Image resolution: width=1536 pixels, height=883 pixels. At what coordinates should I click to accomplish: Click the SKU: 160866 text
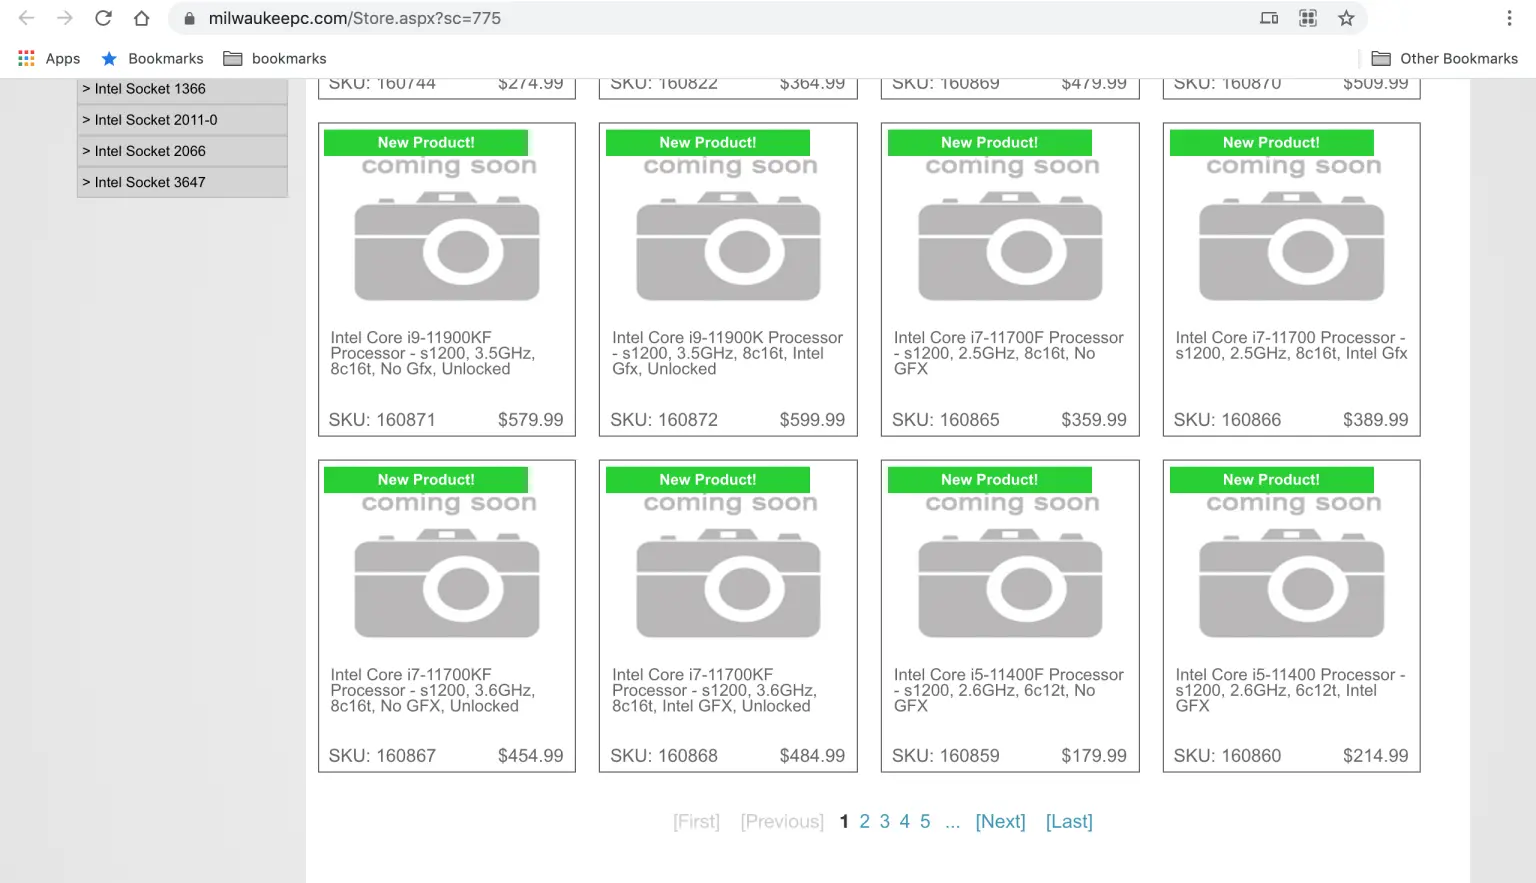coord(1227,420)
